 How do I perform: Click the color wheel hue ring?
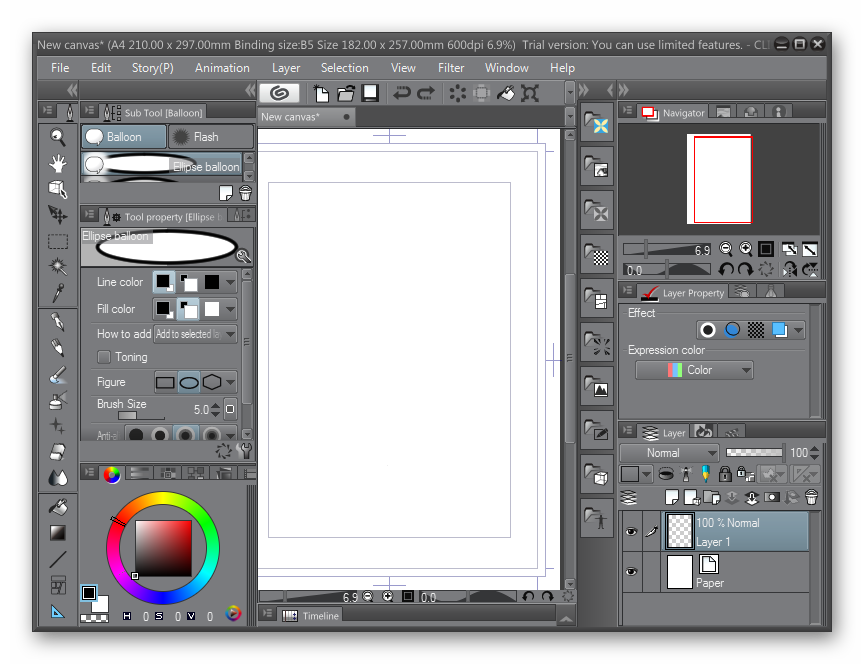tap(163, 499)
